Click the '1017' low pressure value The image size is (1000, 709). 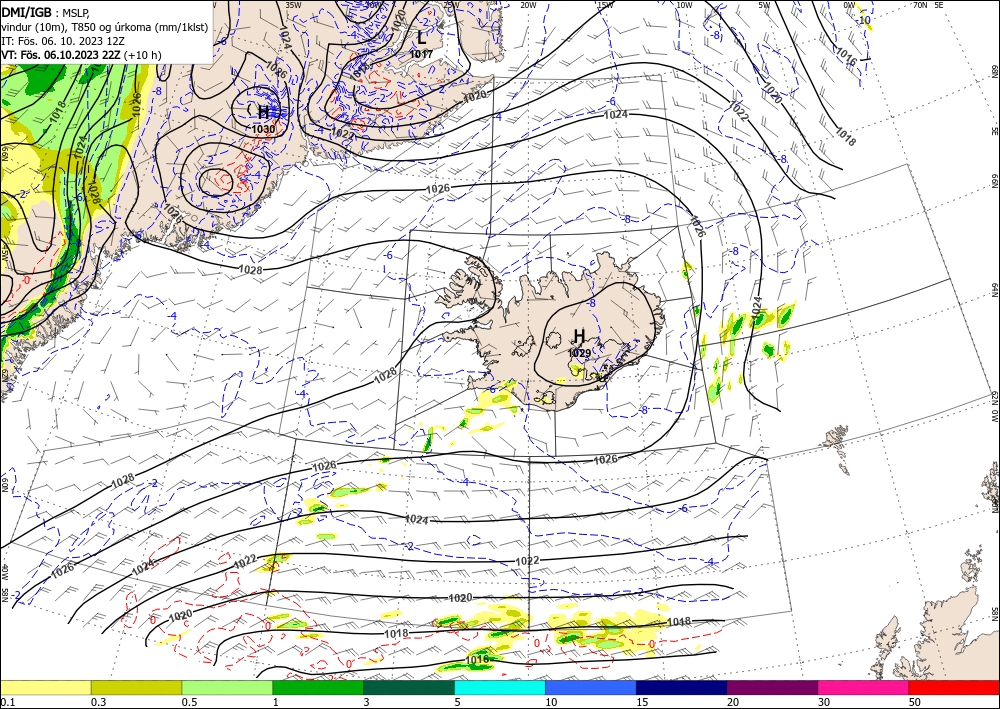421,54
